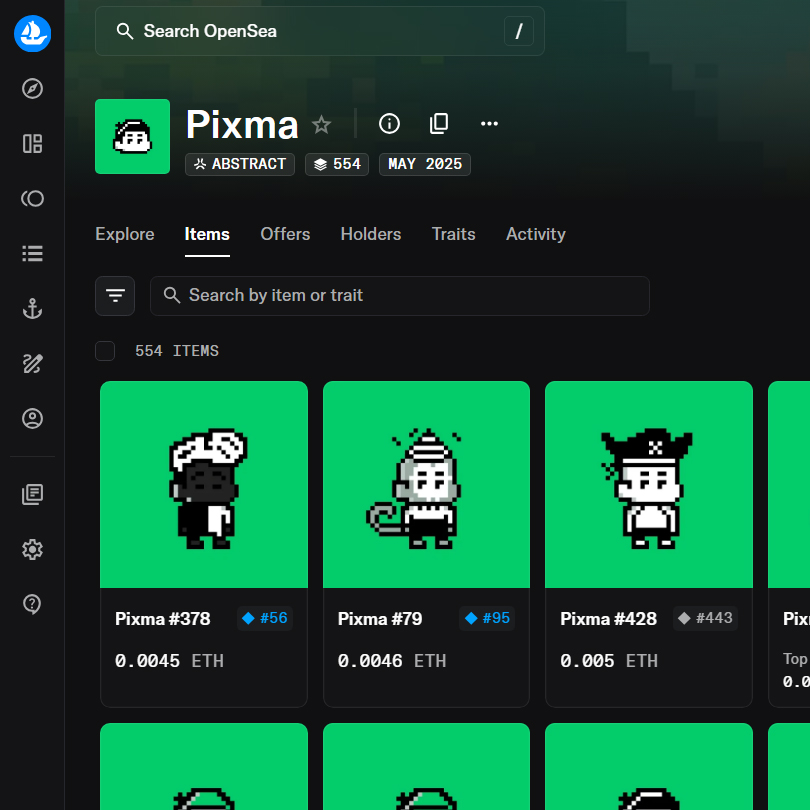Open the anchor rewards icon in sidebar
Viewport: 810px width, 810px height.
[32, 308]
